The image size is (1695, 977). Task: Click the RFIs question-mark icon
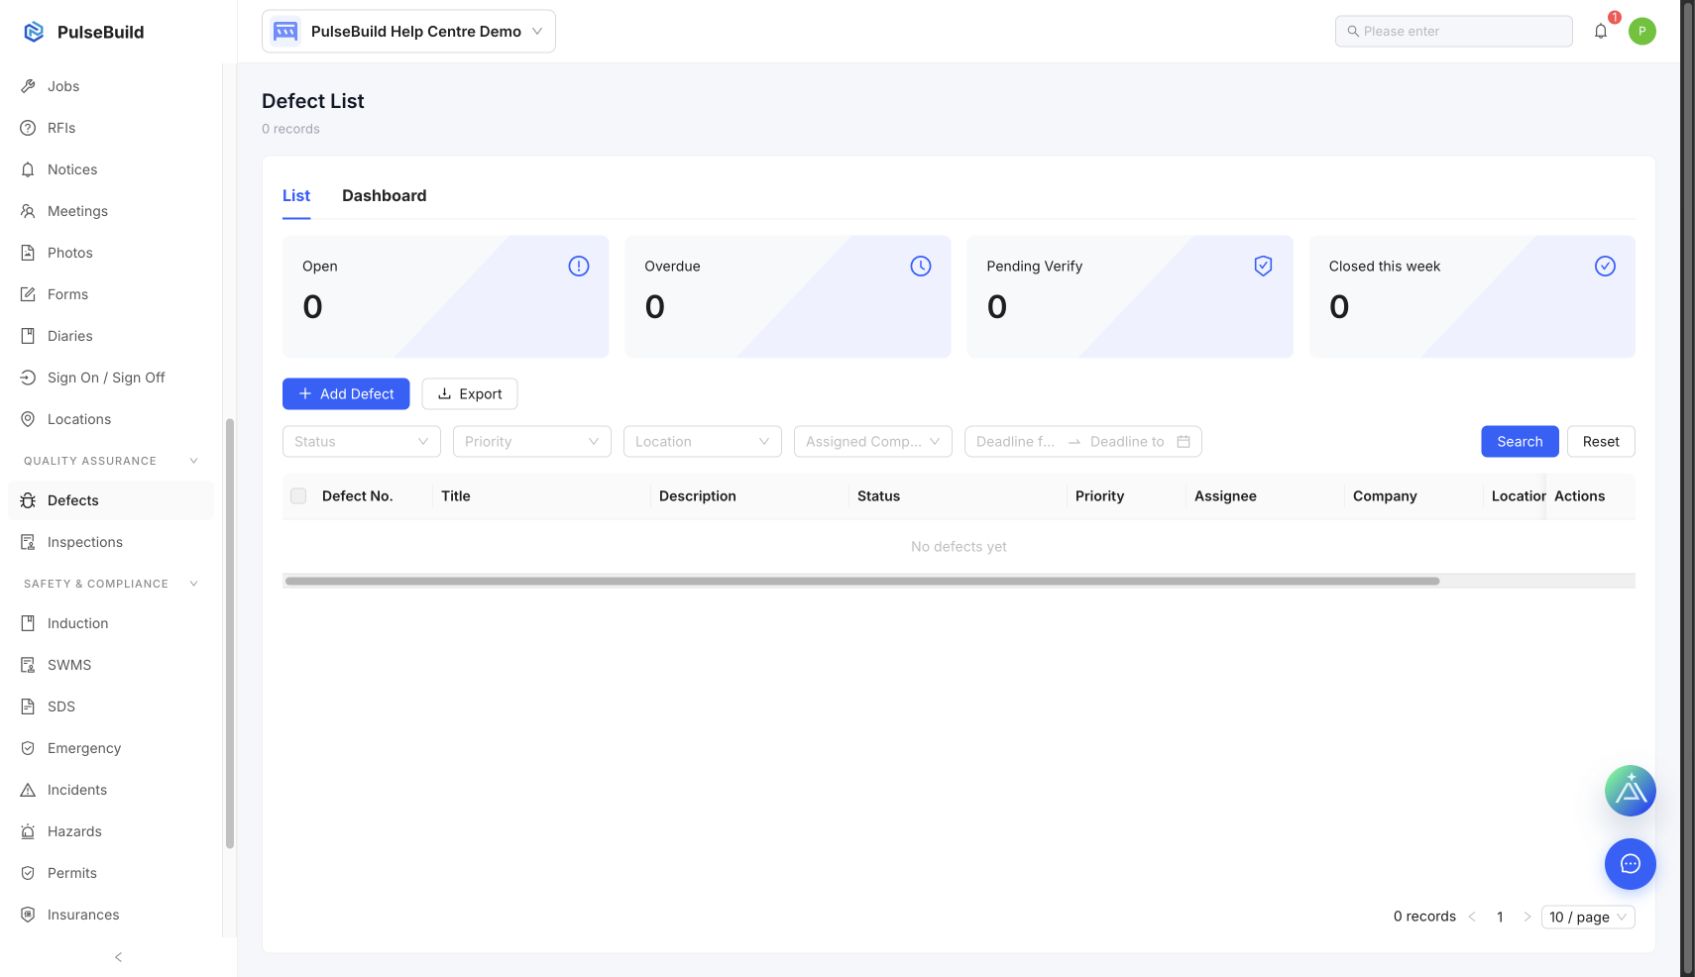(28, 128)
